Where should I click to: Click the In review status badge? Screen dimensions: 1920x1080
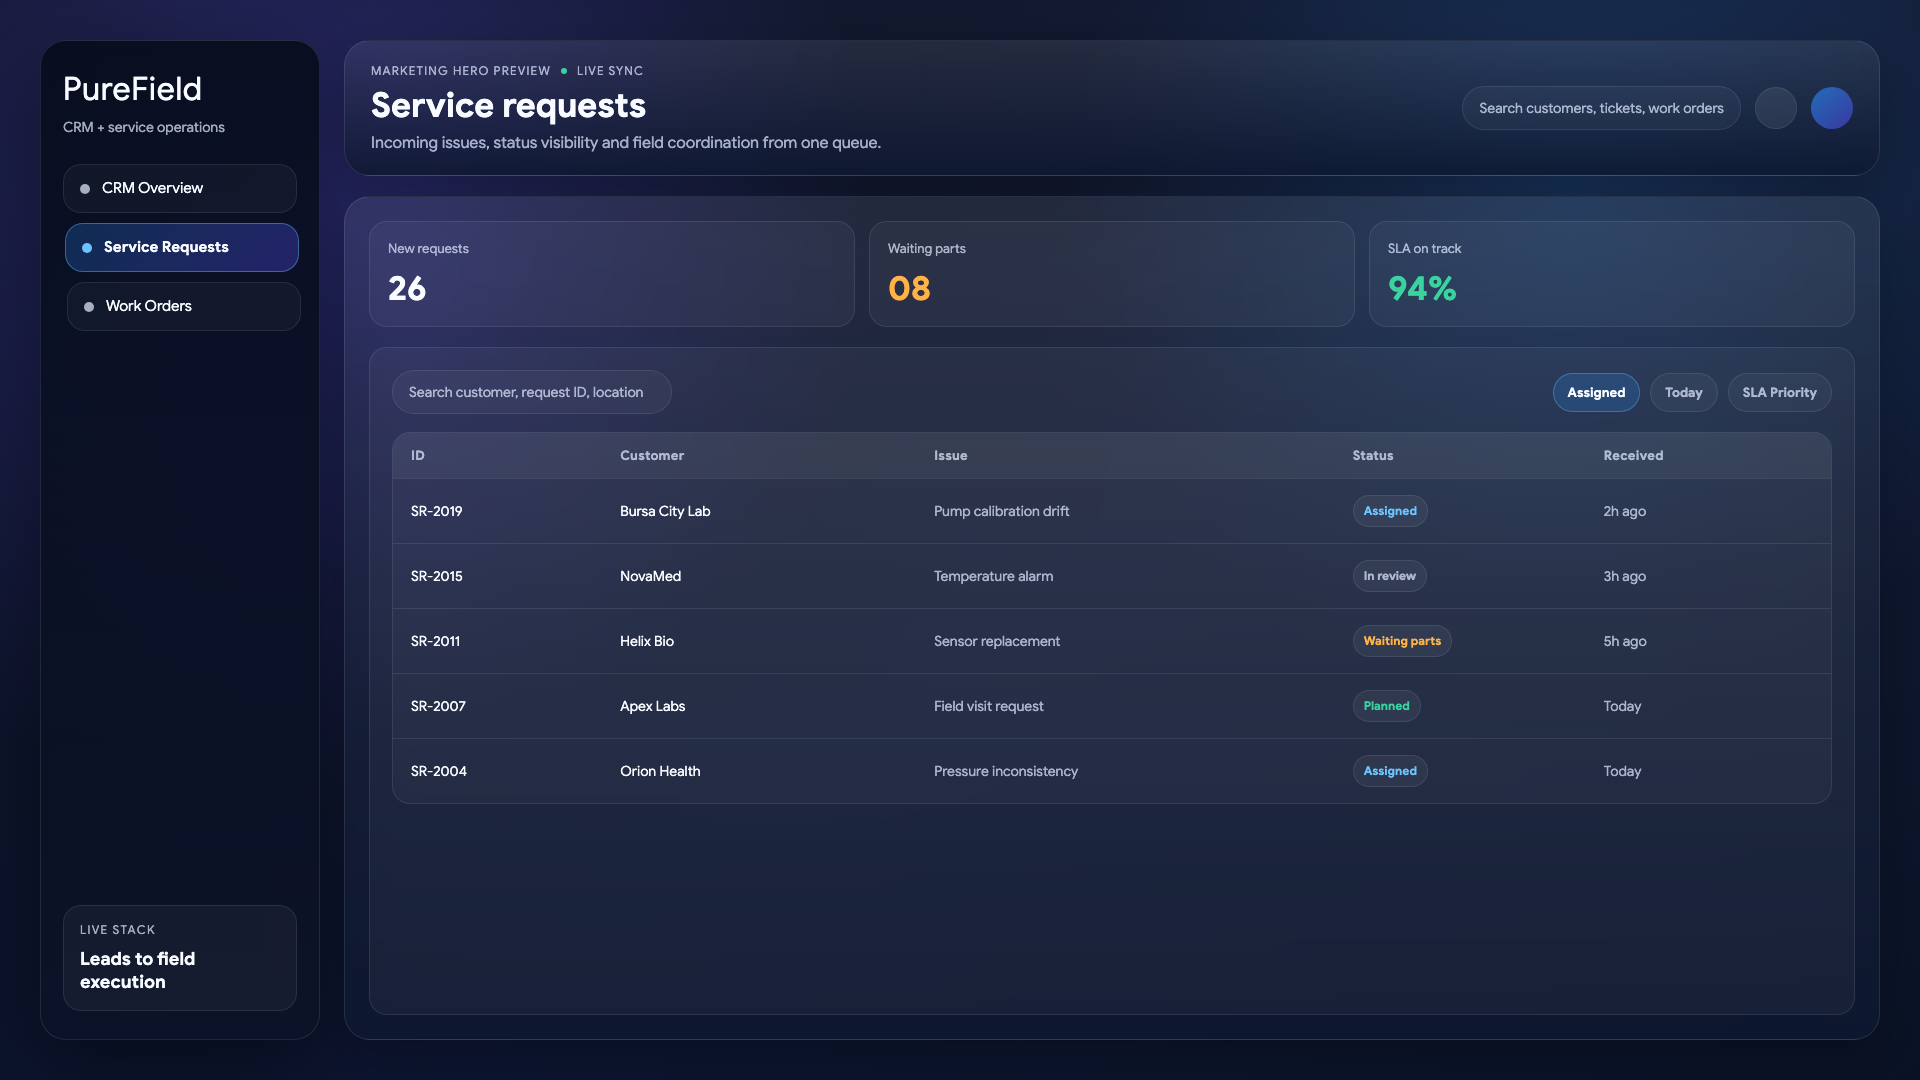tap(1390, 576)
